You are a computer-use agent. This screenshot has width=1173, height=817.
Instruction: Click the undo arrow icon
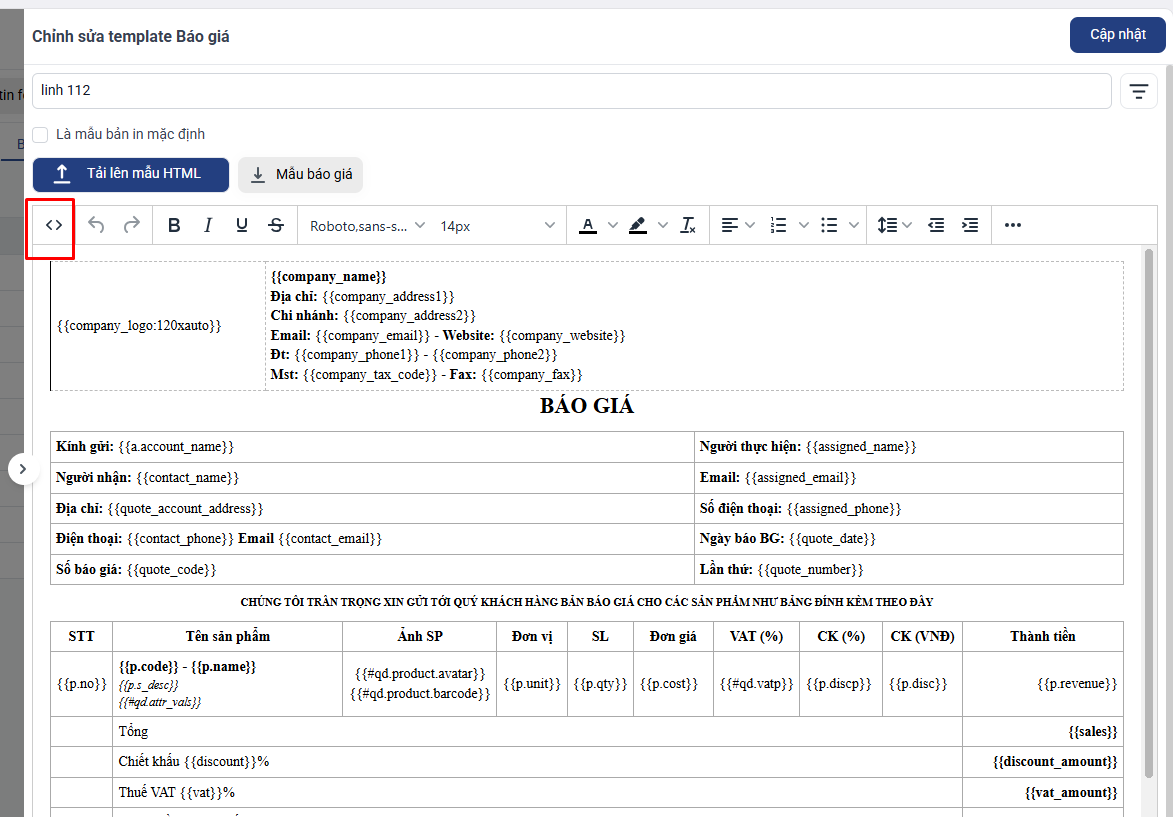tap(97, 226)
